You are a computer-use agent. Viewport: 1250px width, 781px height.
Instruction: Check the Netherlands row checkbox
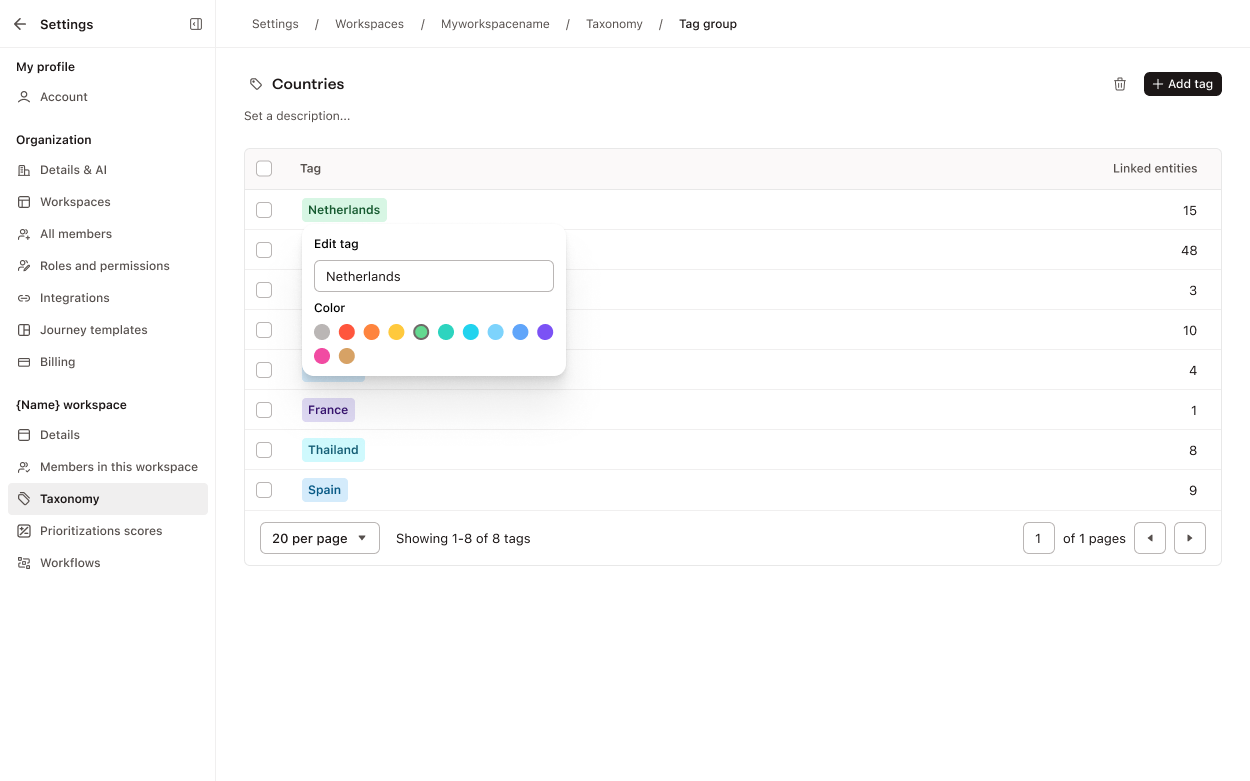point(264,210)
